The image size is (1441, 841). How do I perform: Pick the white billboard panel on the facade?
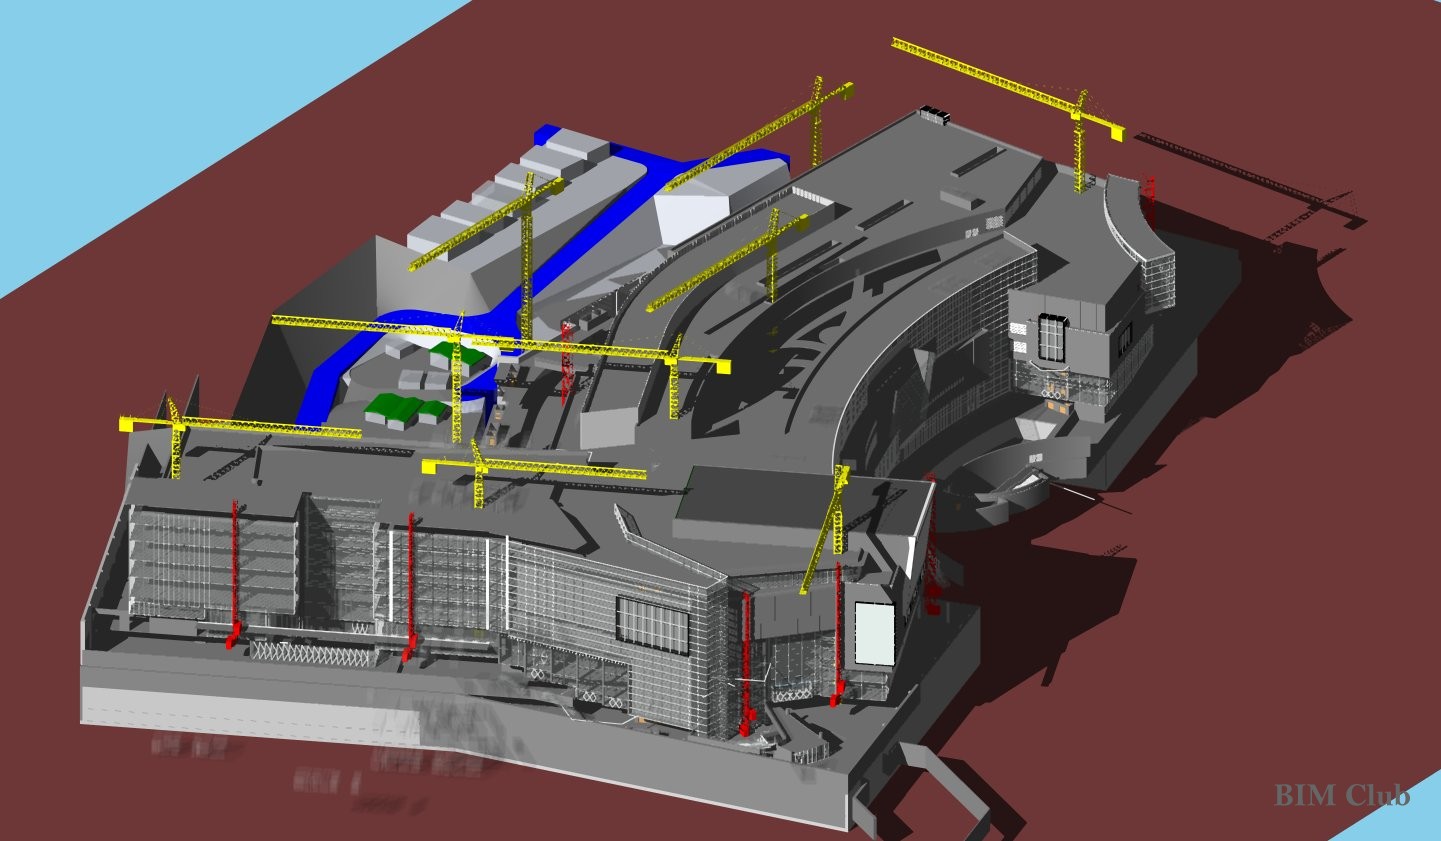[x=873, y=634]
